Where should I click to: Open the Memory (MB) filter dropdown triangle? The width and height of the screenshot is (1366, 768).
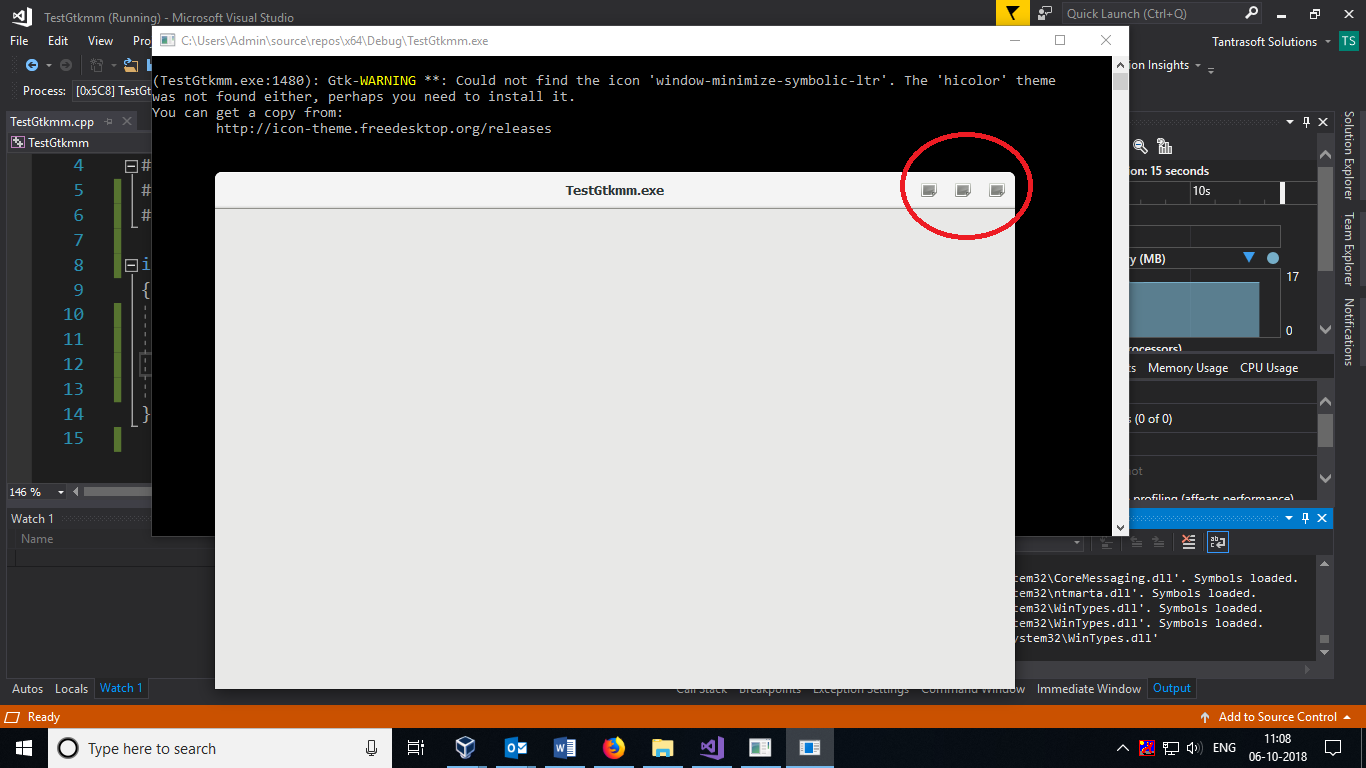(1249, 257)
